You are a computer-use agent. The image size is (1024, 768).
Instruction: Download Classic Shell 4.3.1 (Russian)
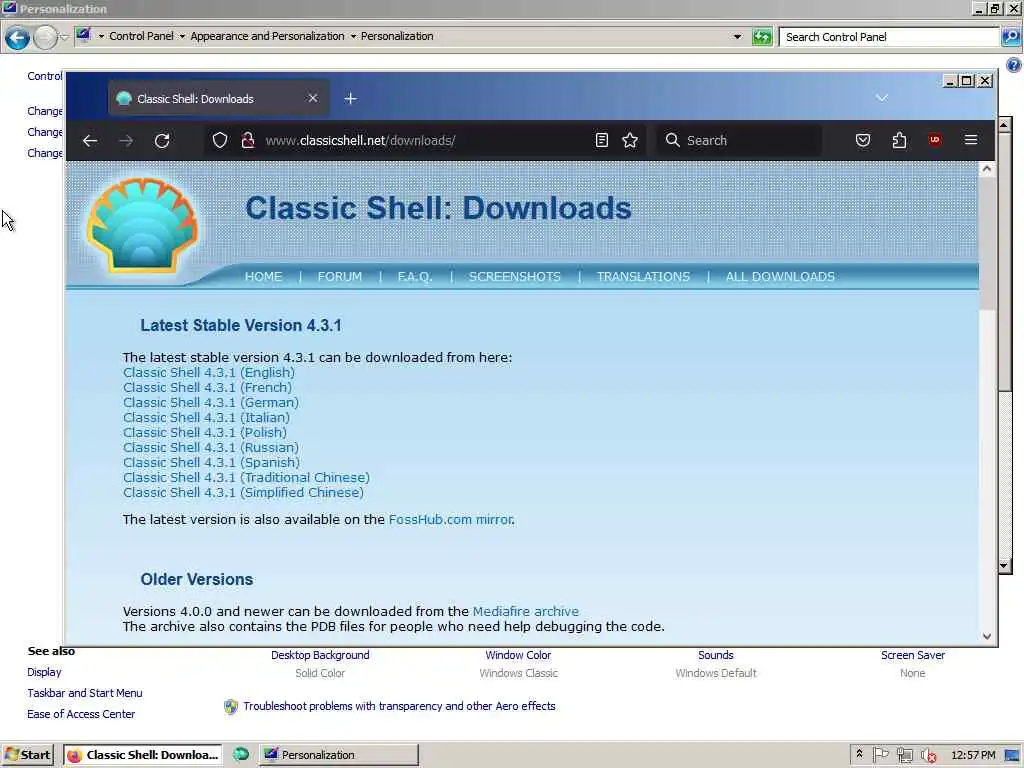(211, 447)
